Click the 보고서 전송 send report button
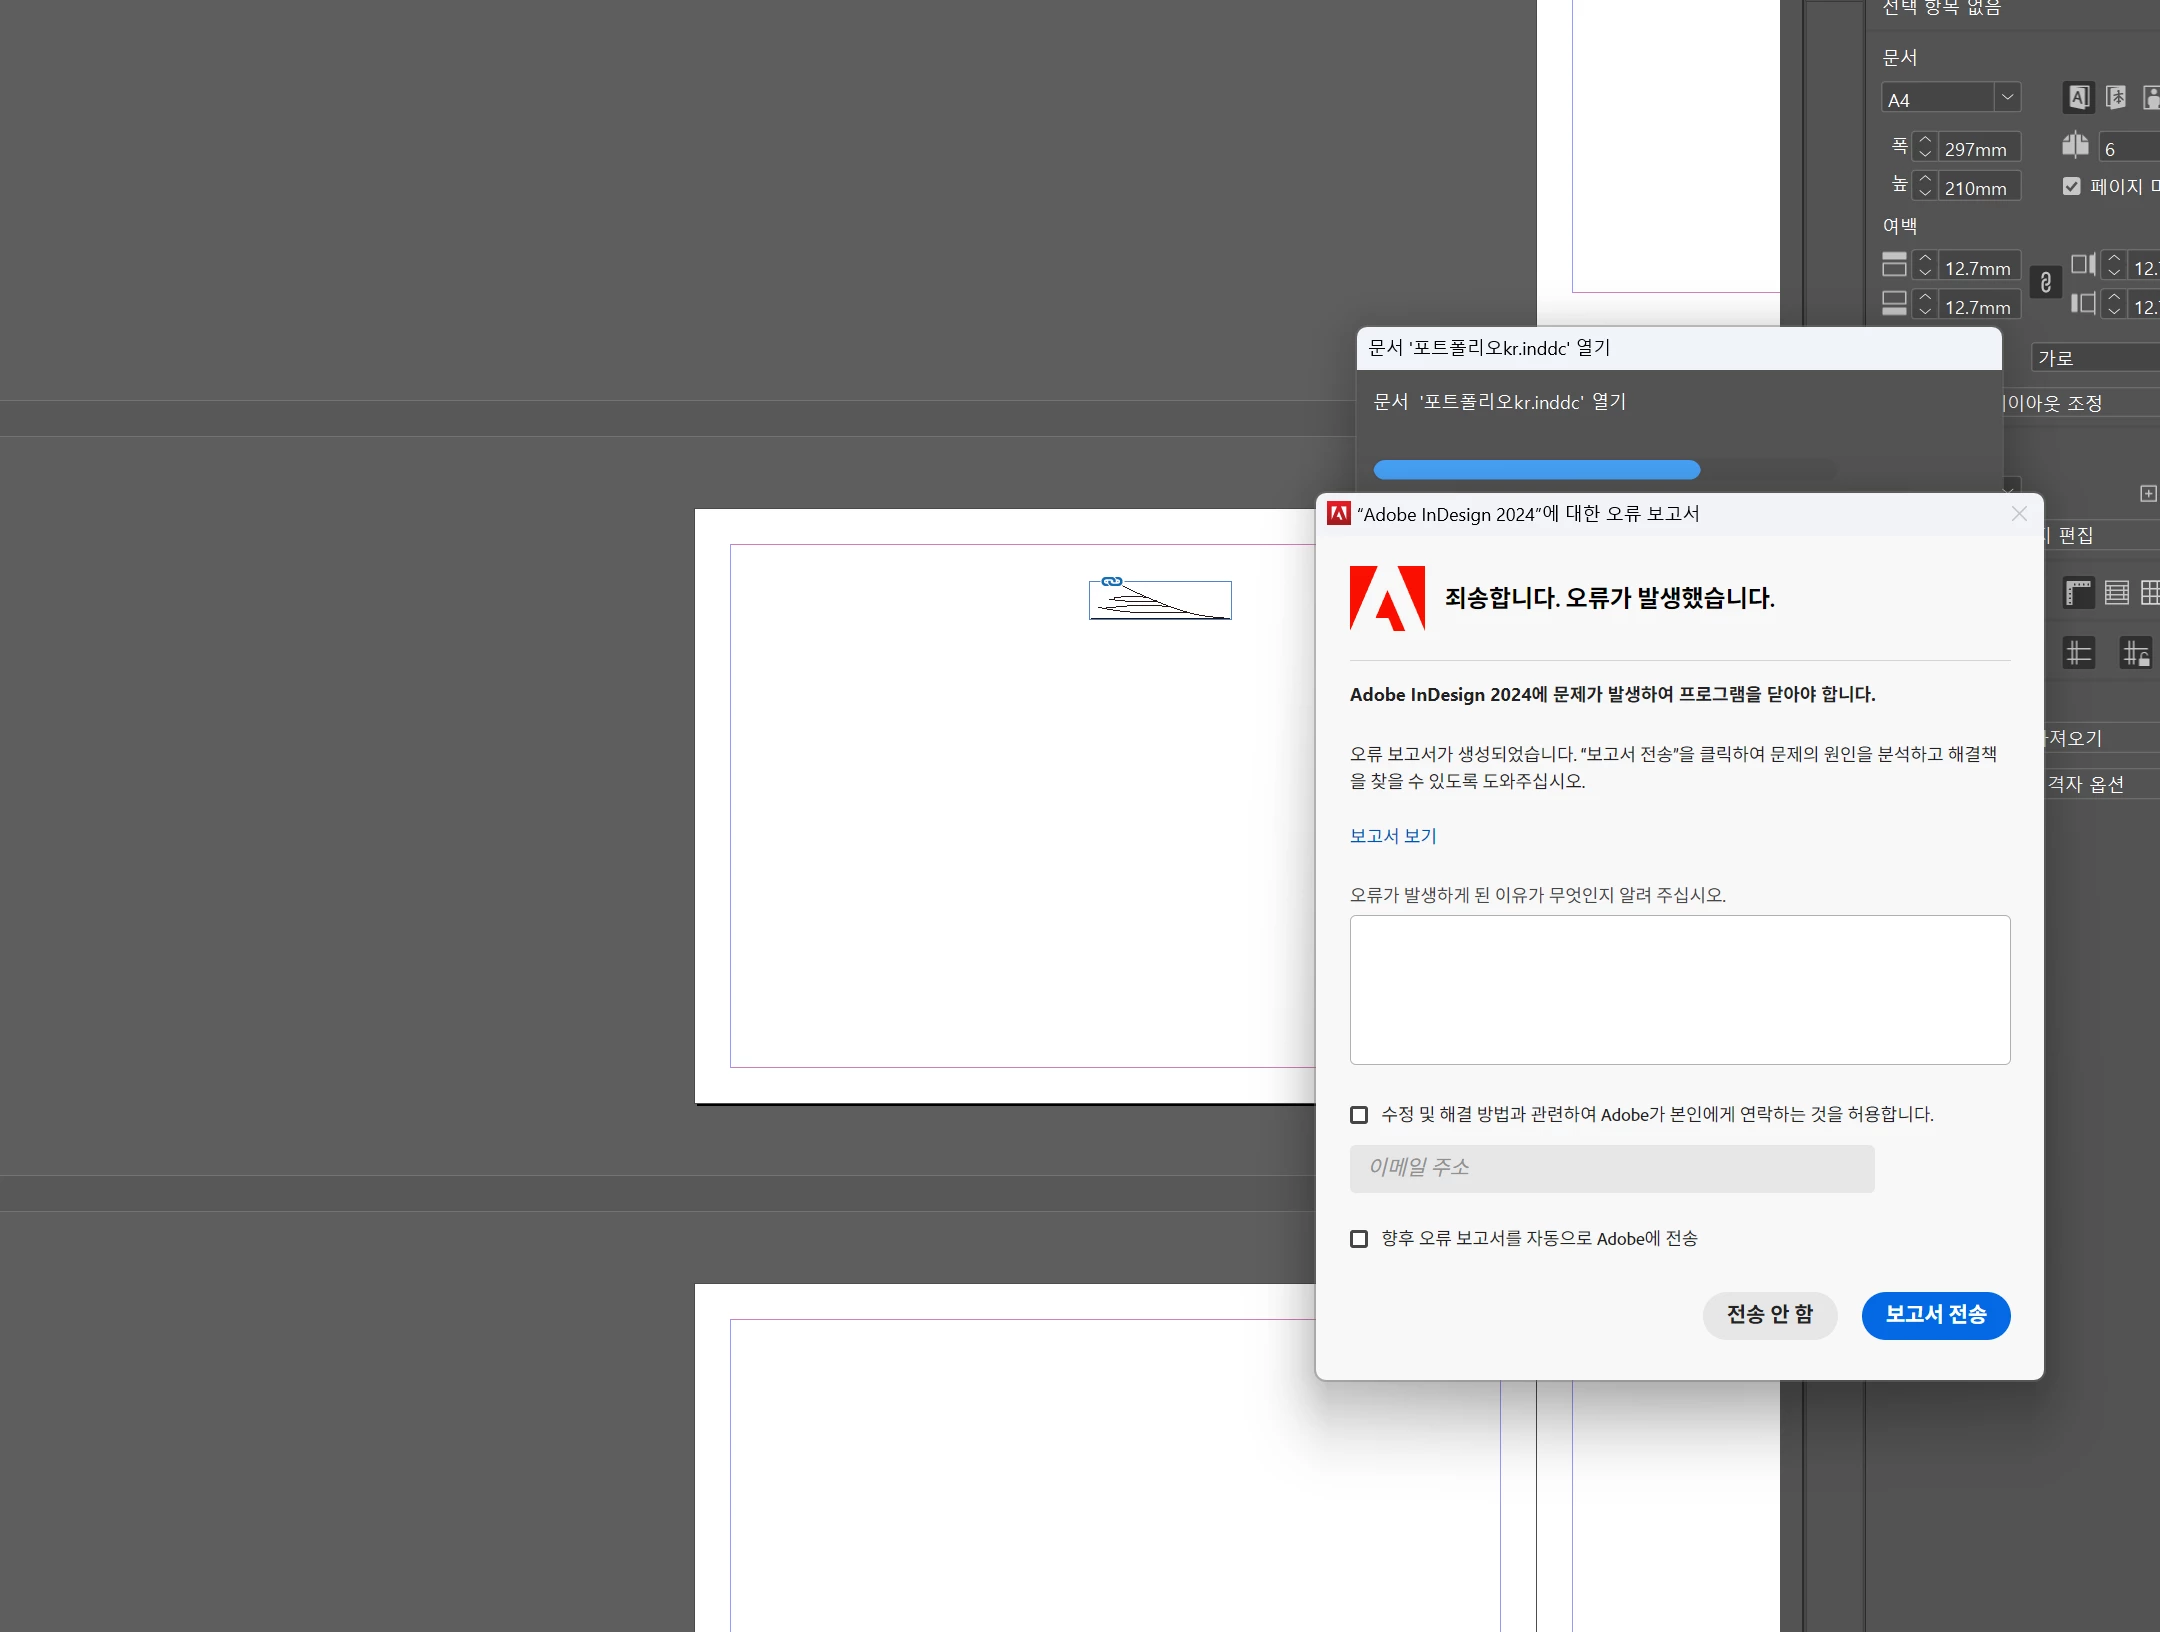 (1935, 1314)
